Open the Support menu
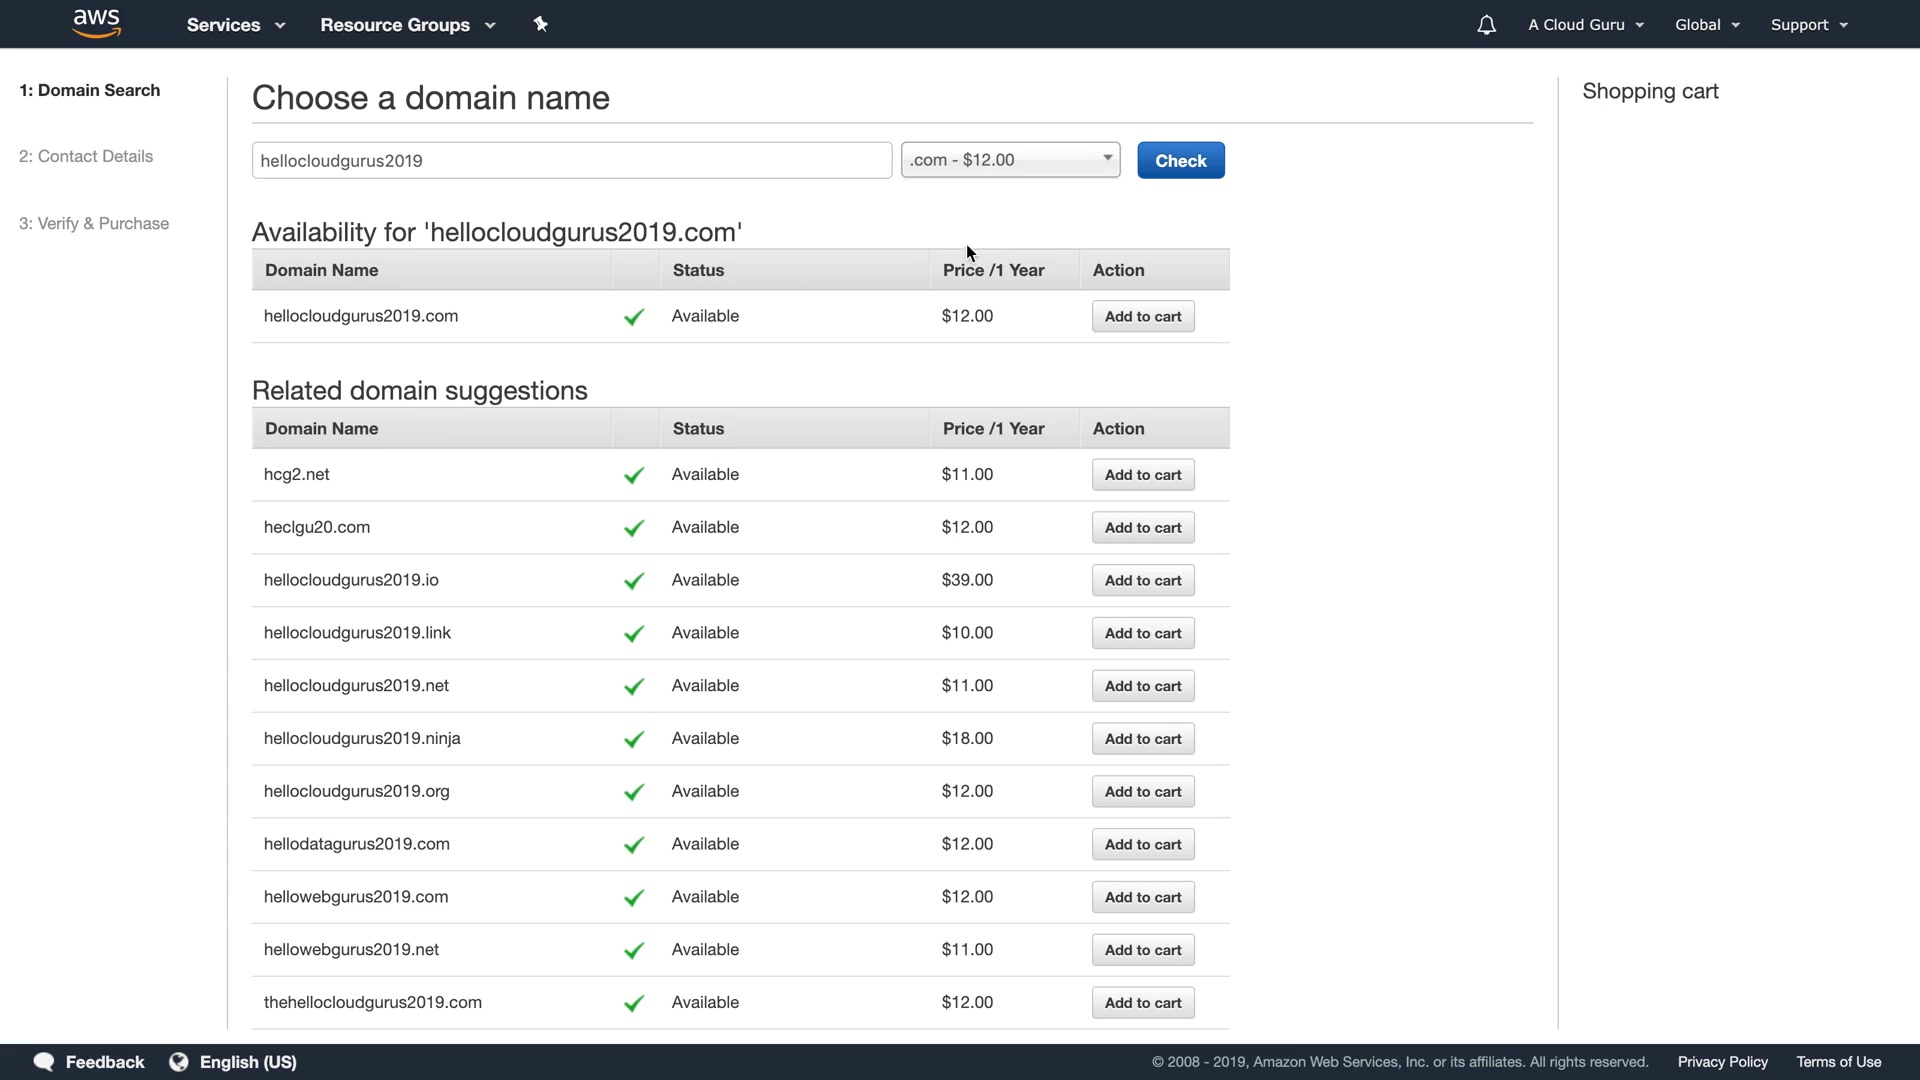Image resolution: width=1920 pixels, height=1080 pixels. tap(1808, 25)
